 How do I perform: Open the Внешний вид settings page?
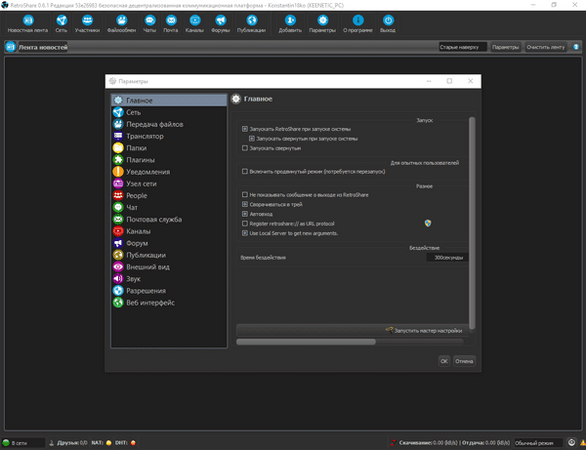click(x=169, y=267)
